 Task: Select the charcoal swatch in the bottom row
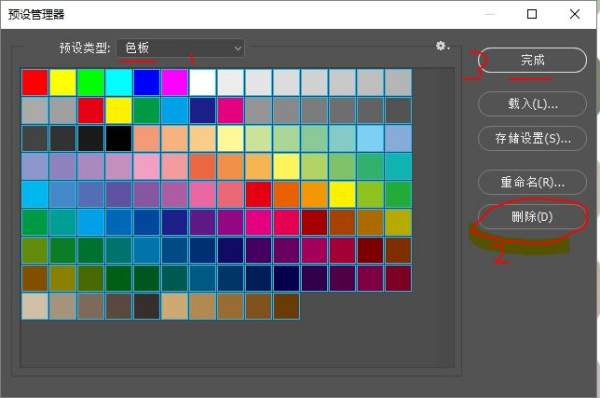147,306
